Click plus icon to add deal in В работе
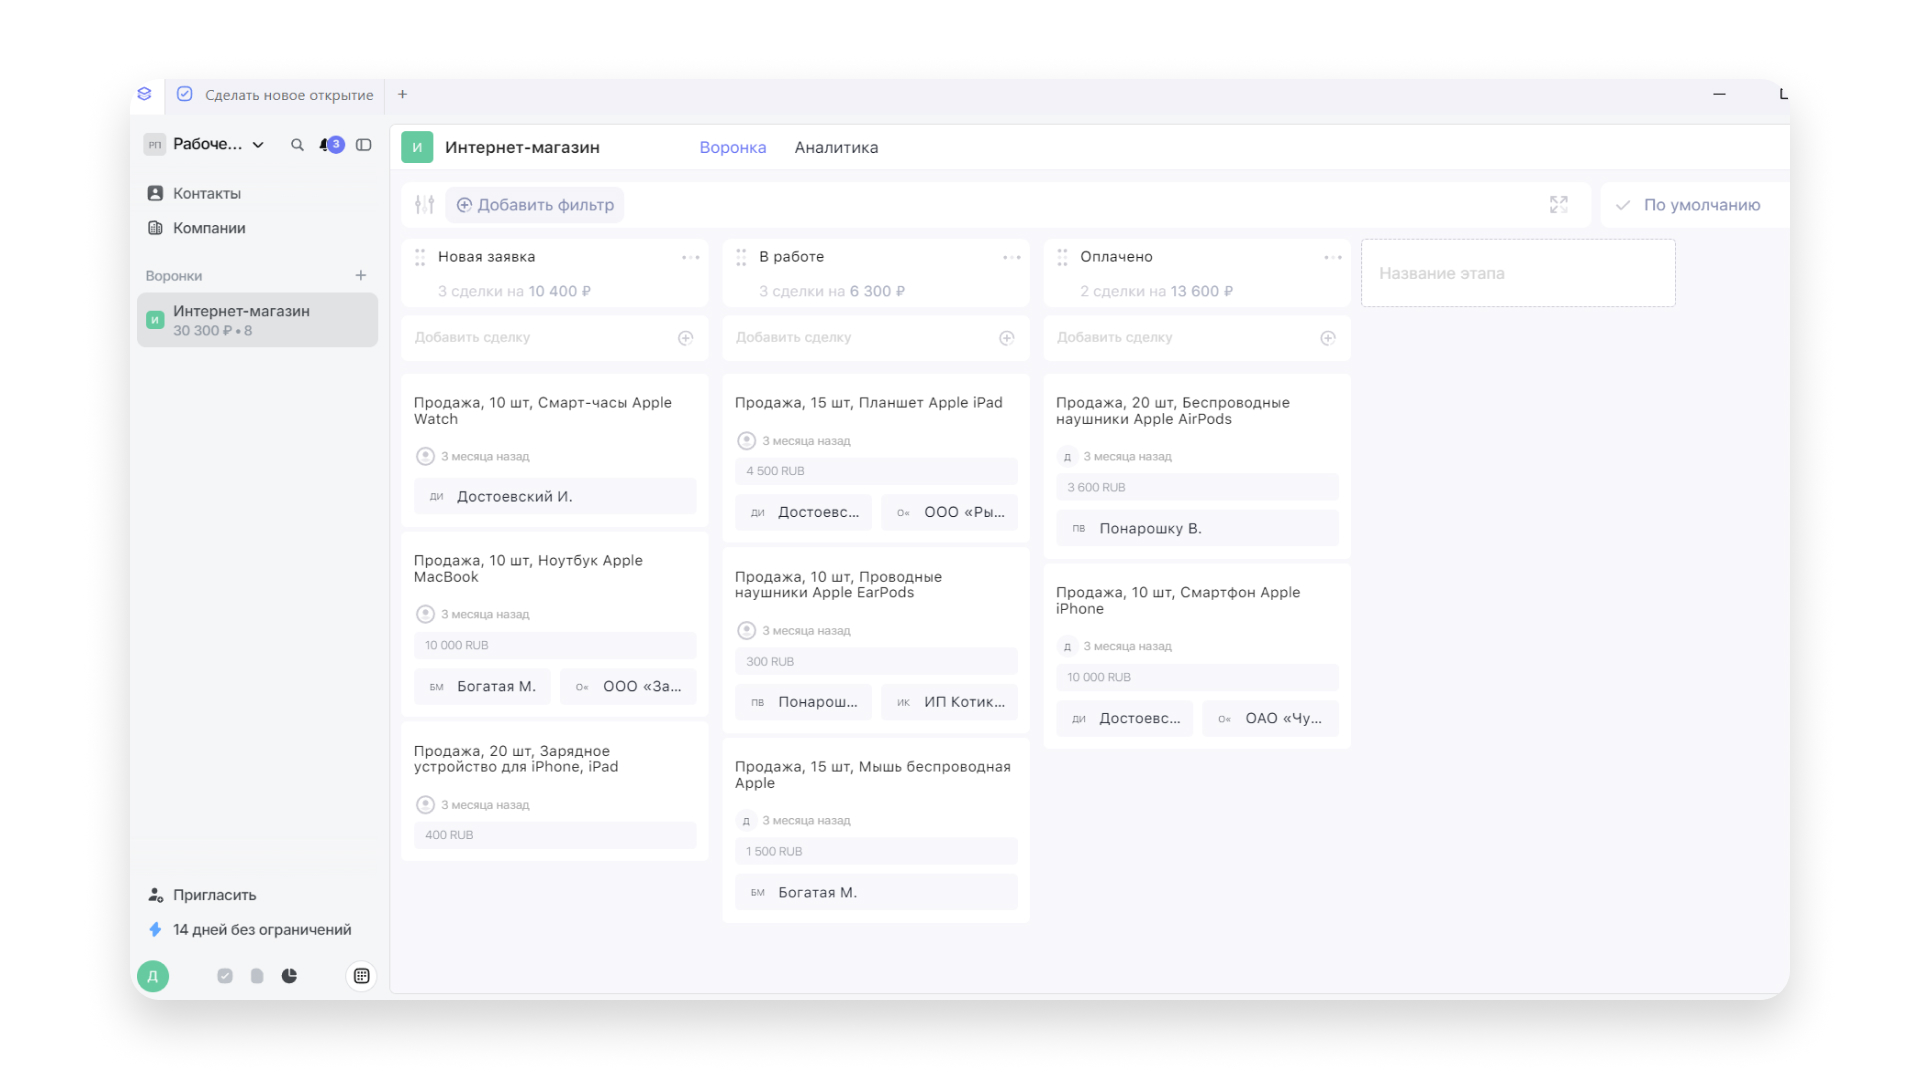This screenshot has height=1080, width=1920. (x=1007, y=338)
